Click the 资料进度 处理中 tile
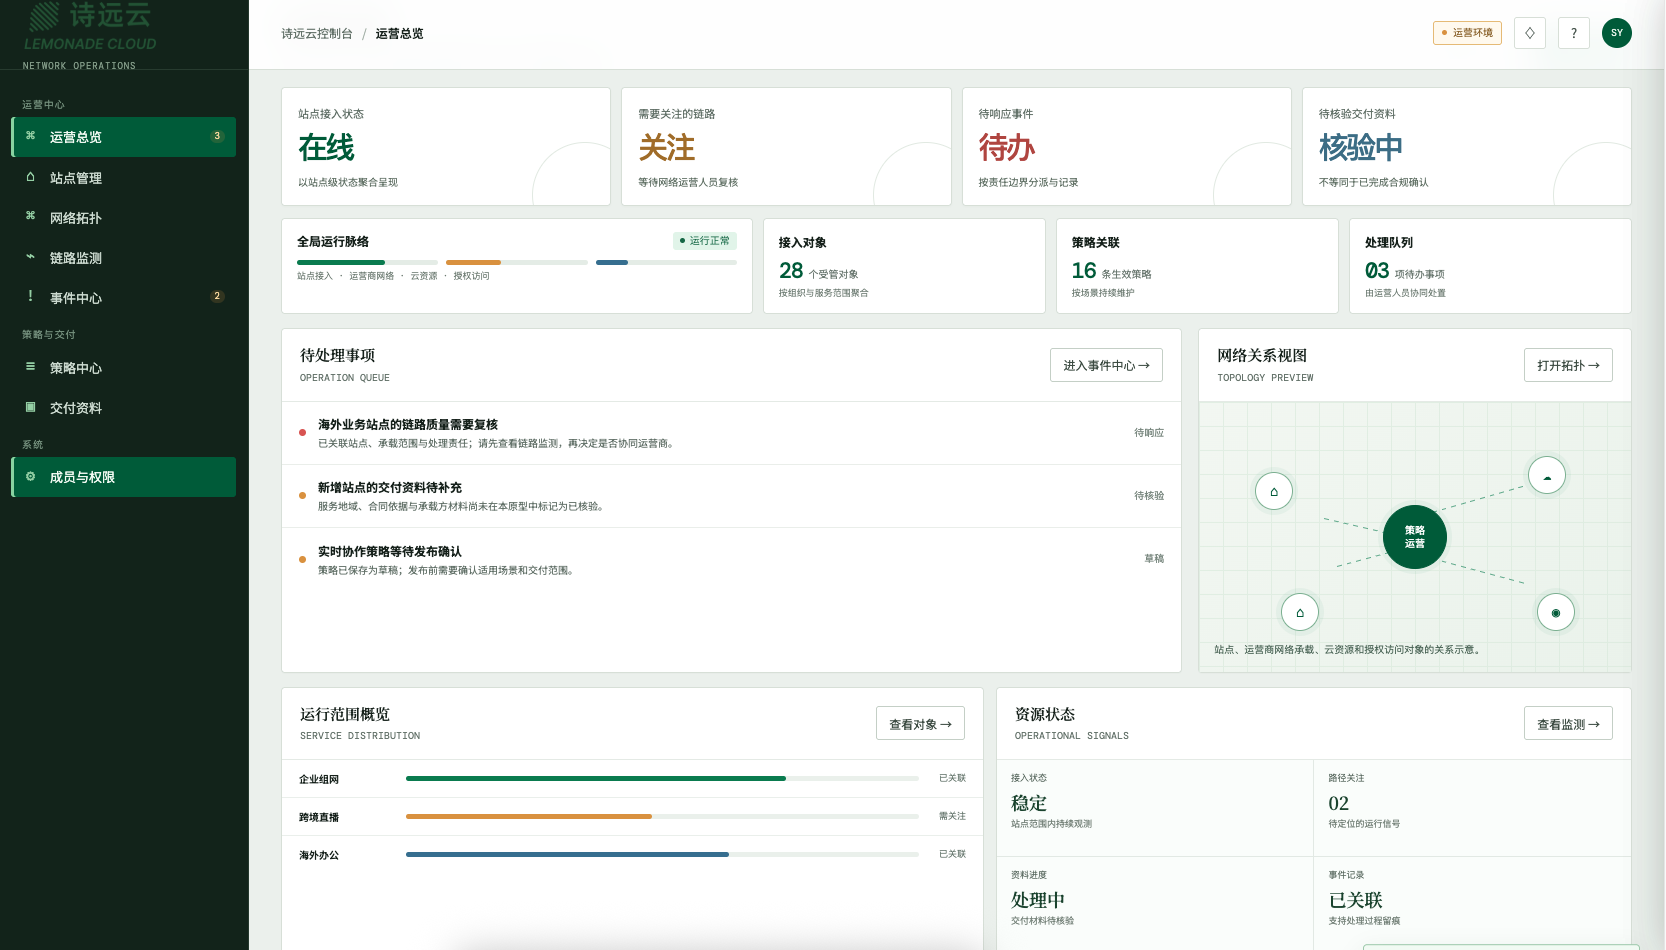 click(1155, 903)
